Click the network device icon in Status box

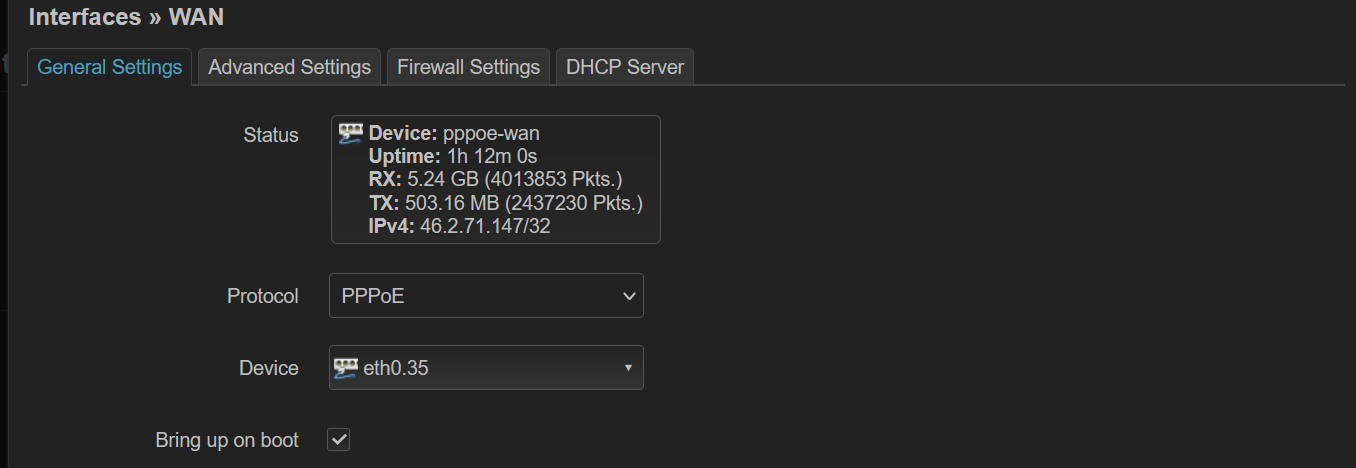click(x=350, y=133)
